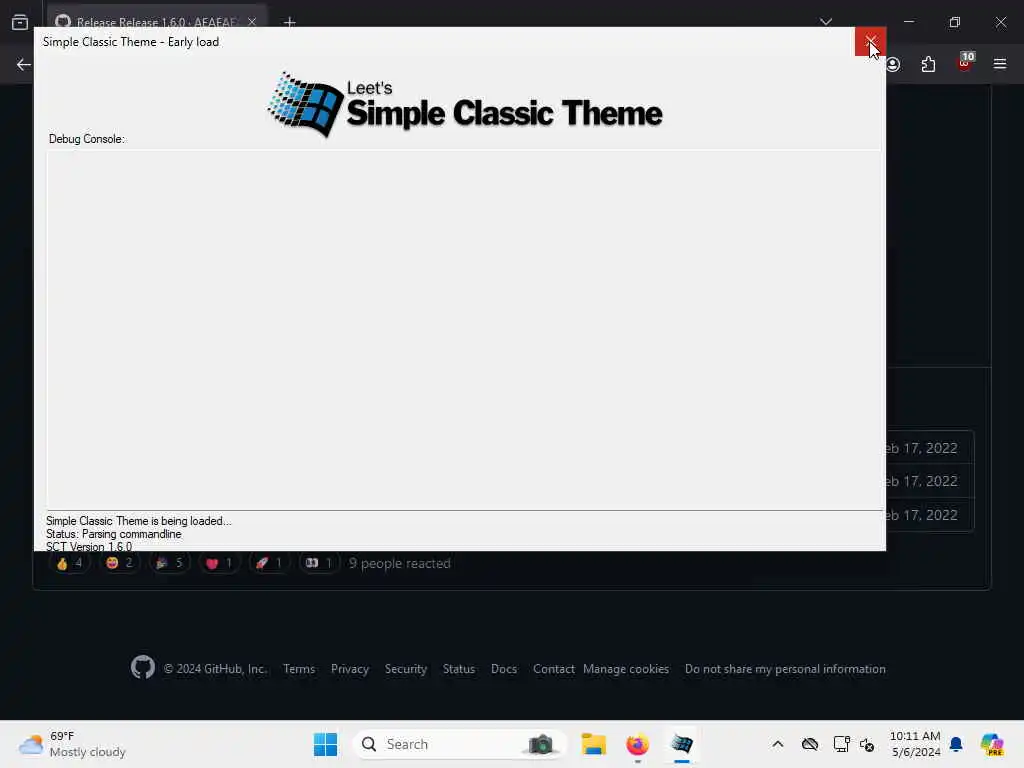Open the Contact footer link
The image size is (1024, 768).
point(554,669)
